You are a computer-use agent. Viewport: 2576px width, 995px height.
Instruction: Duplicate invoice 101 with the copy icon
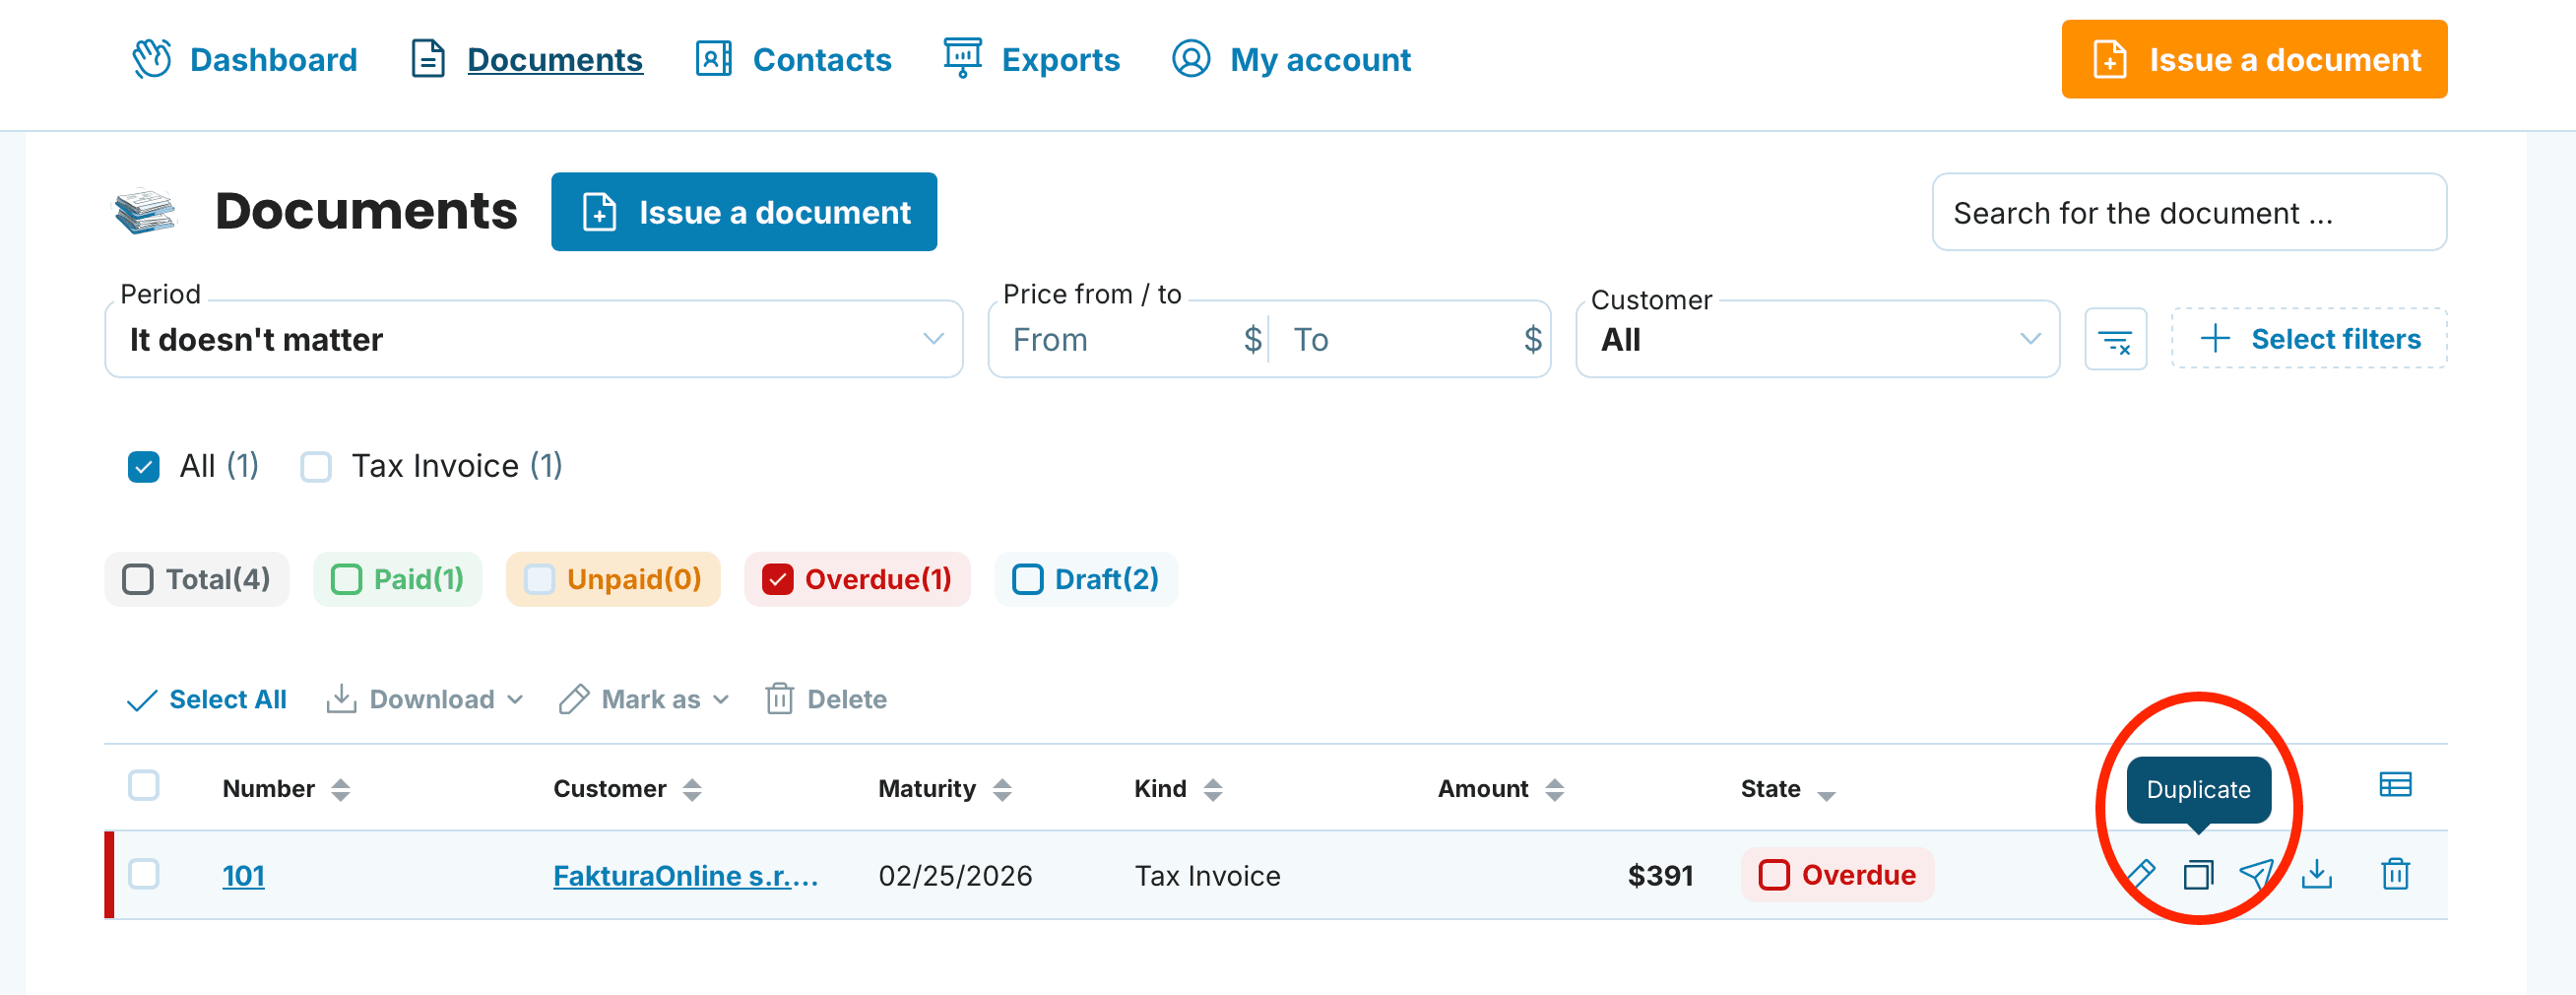(x=2198, y=875)
